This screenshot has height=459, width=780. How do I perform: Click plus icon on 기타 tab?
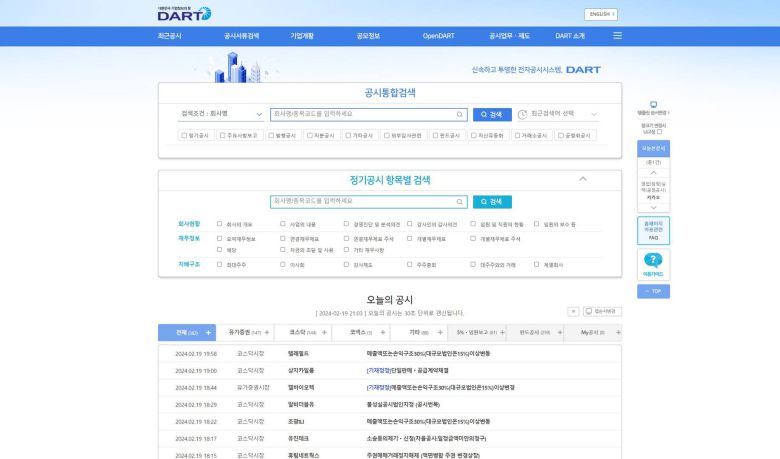(x=440, y=333)
